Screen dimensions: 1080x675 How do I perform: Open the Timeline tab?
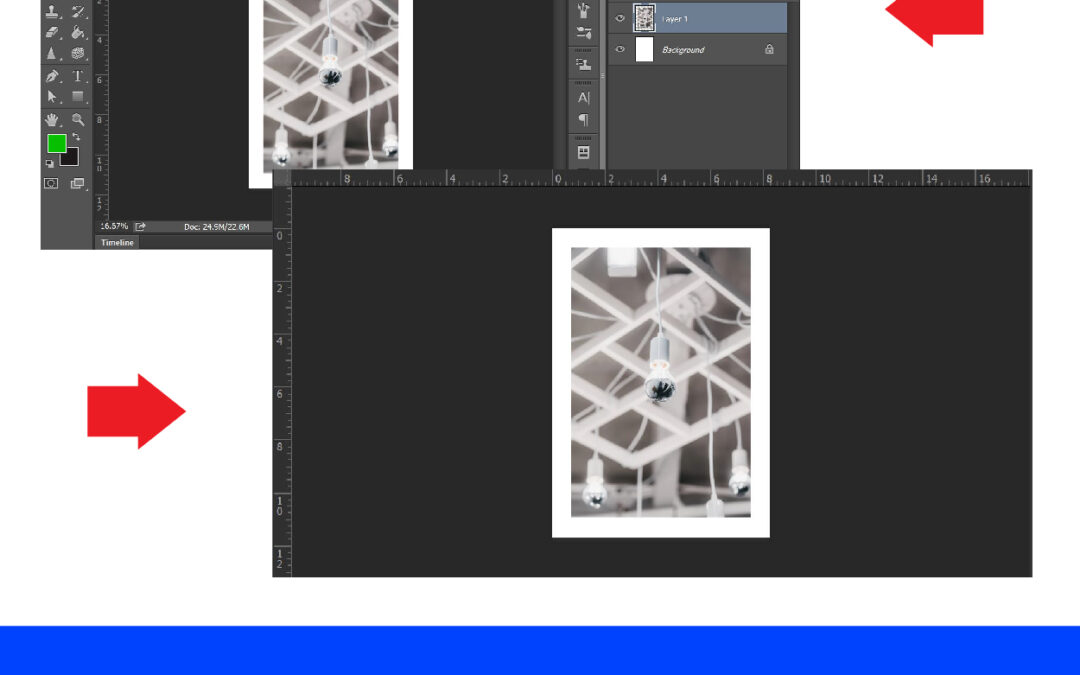click(117, 242)
